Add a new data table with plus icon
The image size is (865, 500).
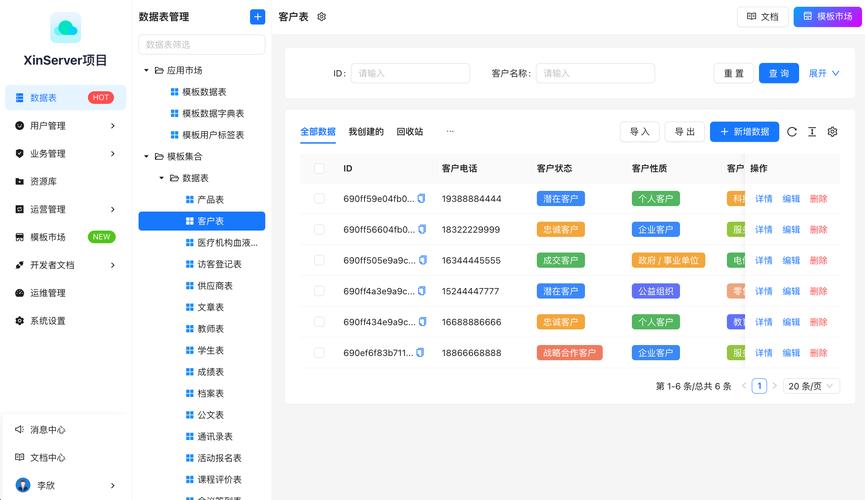[257, 17]
